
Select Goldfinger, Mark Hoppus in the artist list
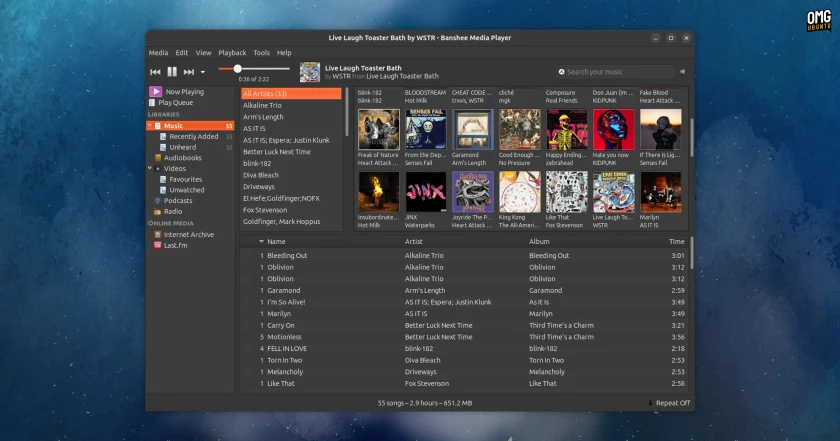tap(291, 221)
